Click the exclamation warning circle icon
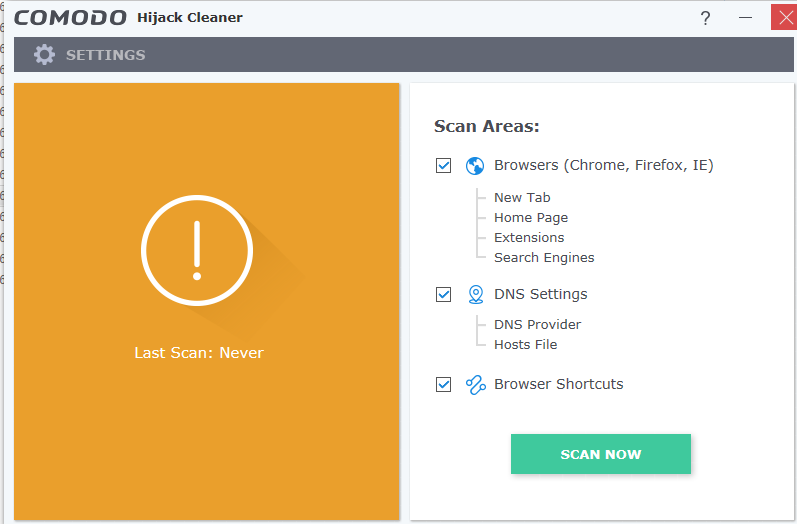Screen dimensions: 797x524 pyautogui.click(x=197, y=250)
